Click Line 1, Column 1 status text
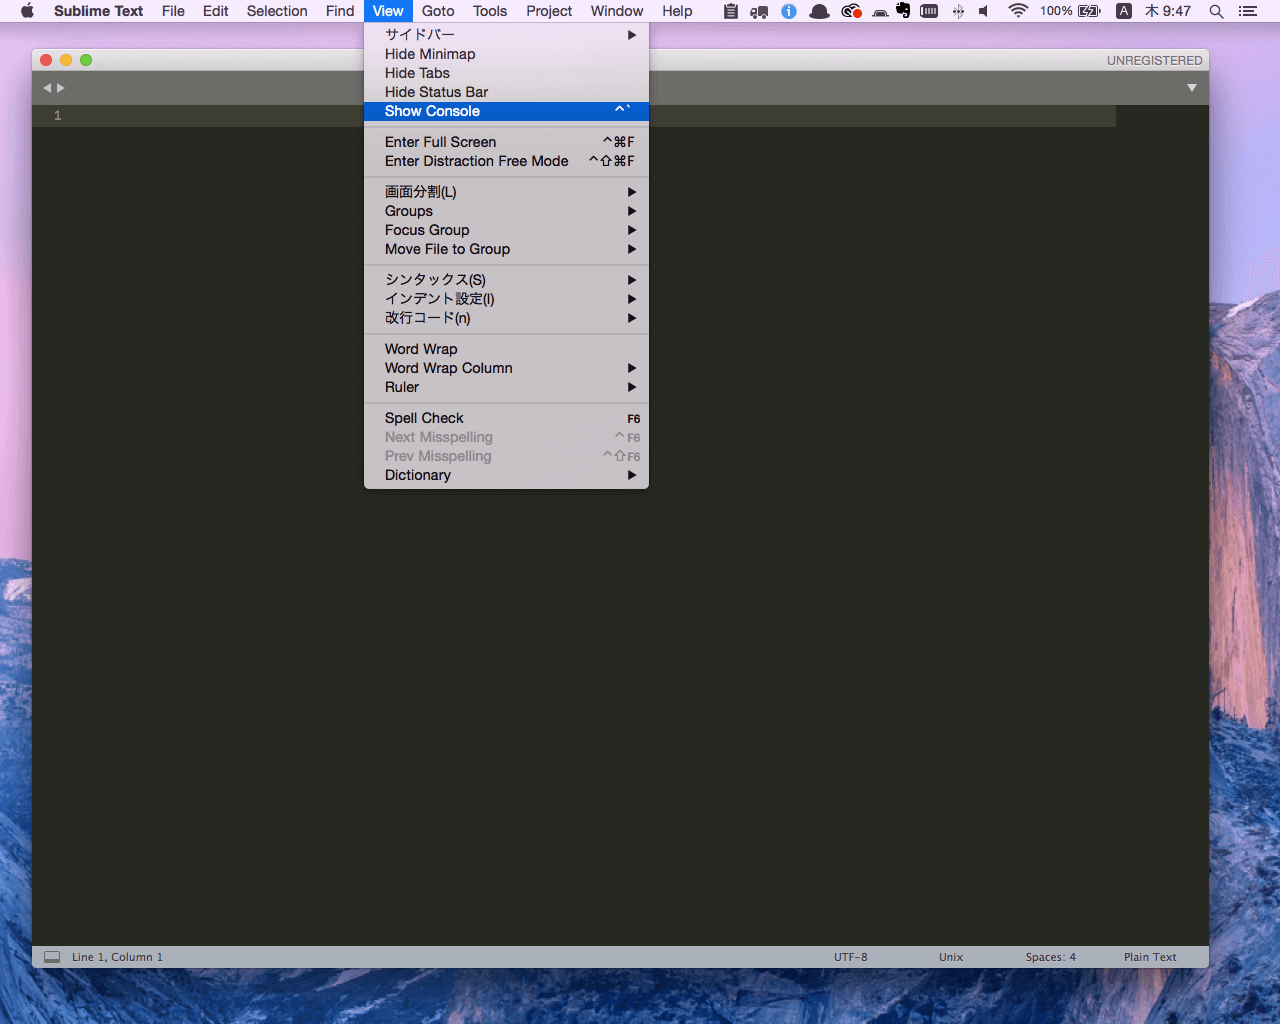Screen dimensions: 1280x1024 pyautogui.click(x=117, y=957)
